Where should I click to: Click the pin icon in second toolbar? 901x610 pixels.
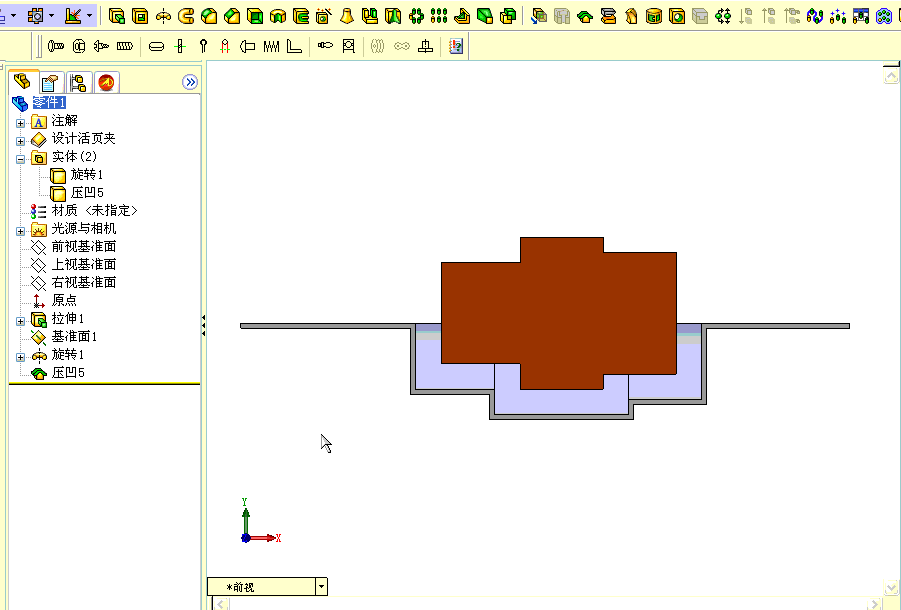(203, 46)
